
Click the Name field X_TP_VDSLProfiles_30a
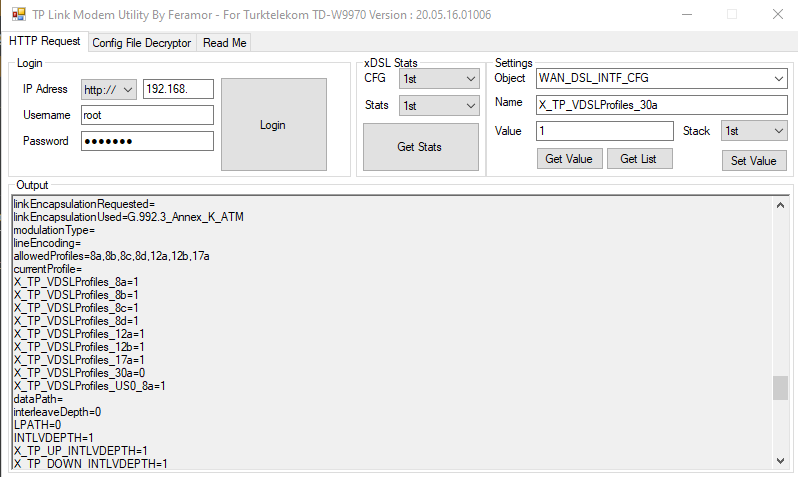tap(662, 105)
